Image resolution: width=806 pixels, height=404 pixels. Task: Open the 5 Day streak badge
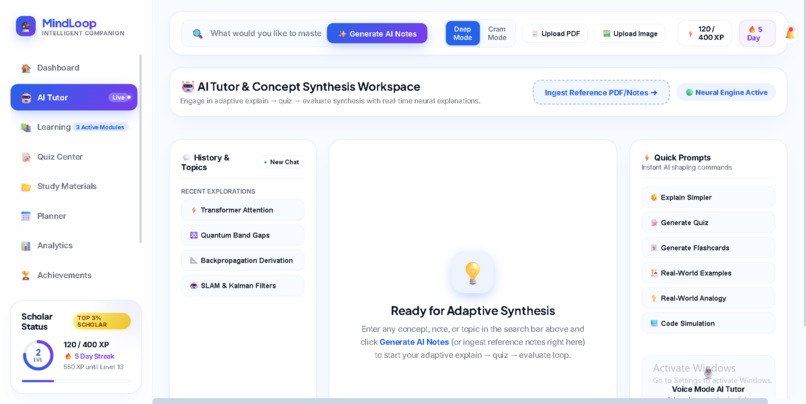(757, 33)
